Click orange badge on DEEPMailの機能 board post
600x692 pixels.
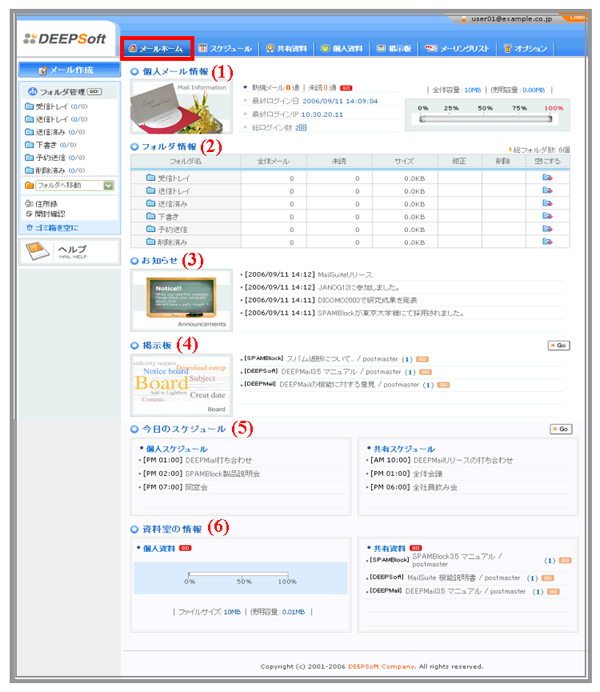(443, 385)
